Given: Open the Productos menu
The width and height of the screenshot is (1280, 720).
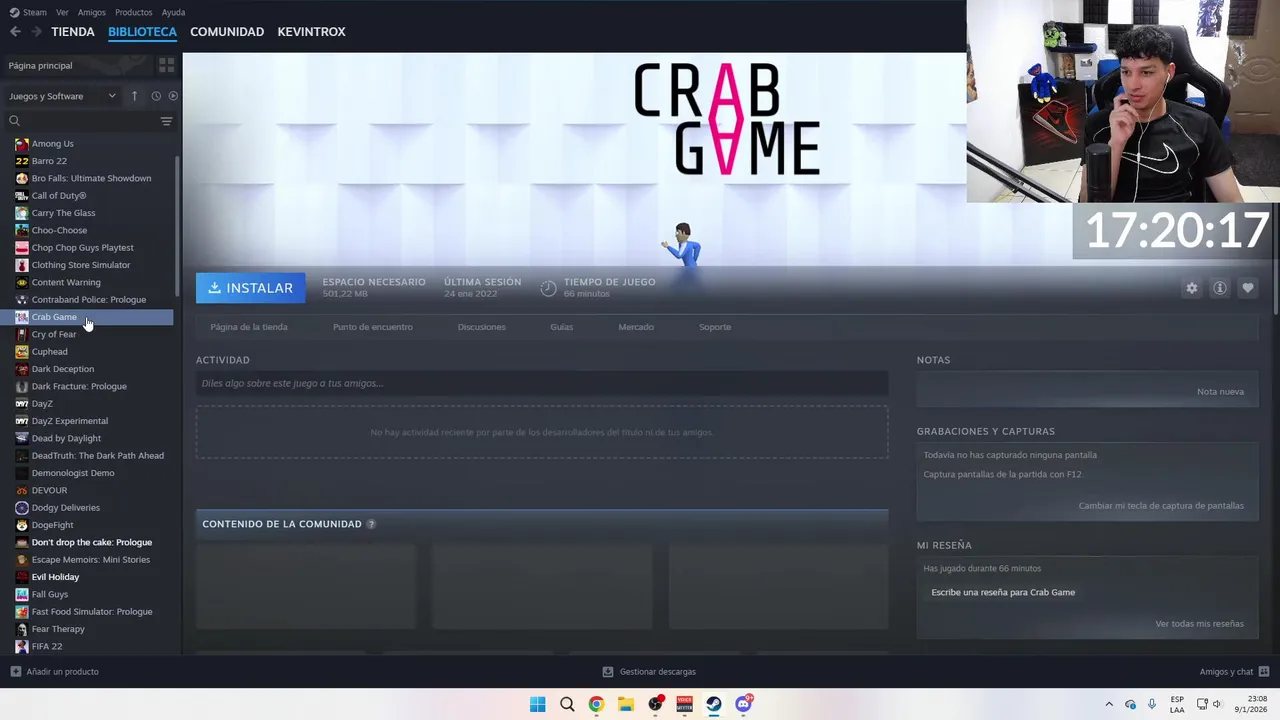Looking at the screenshot, I should click(x=133, y=12).
